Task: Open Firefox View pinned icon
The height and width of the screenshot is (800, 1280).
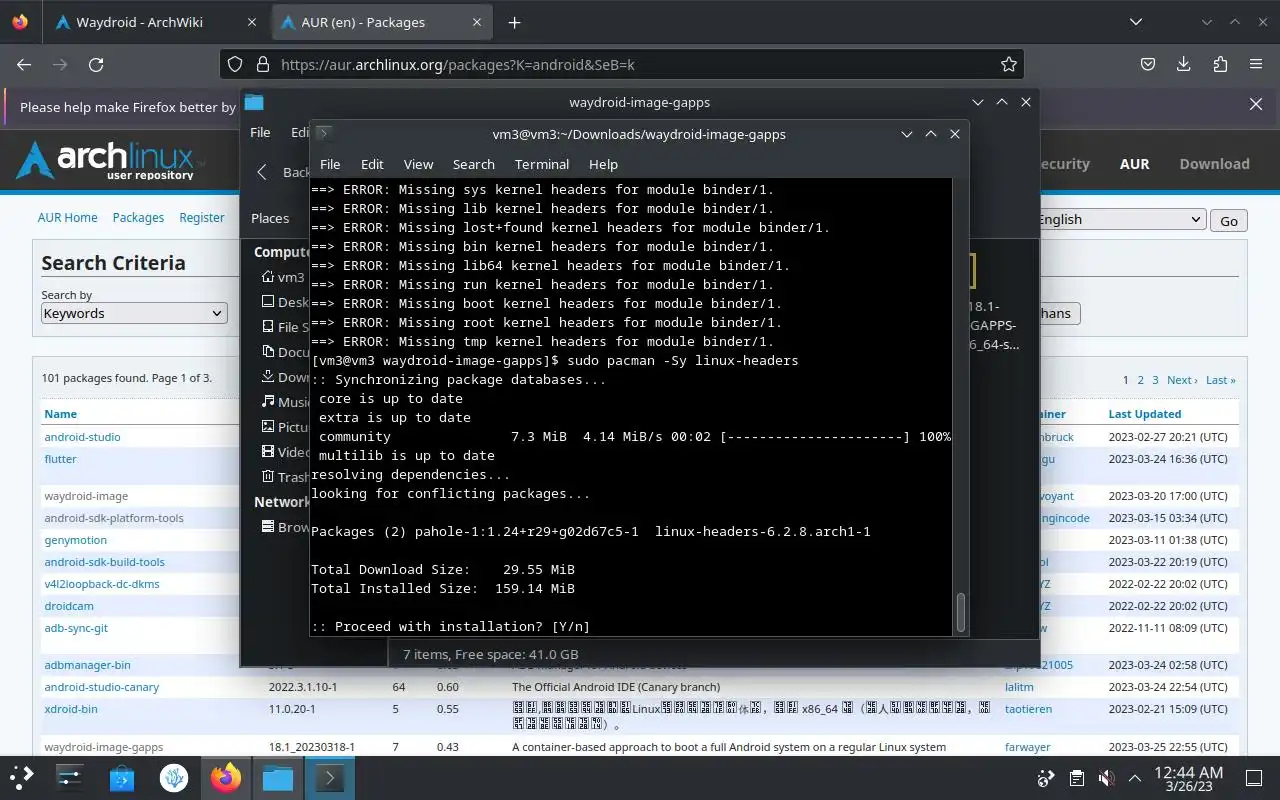Action: coord(20,22)
